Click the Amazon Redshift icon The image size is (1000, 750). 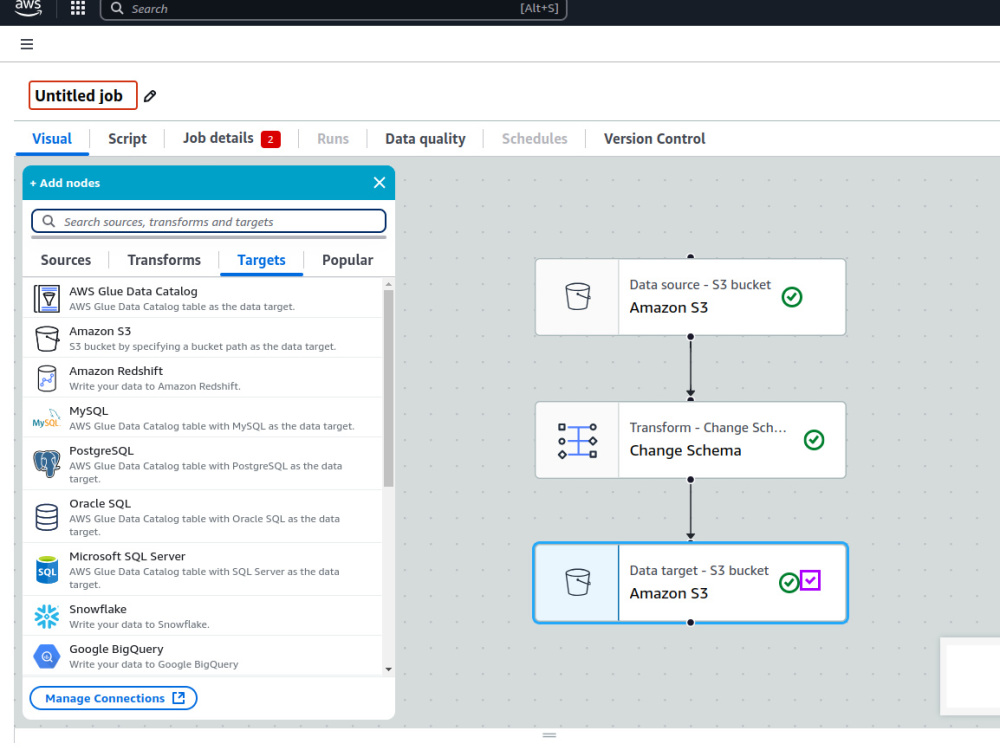coord(47,378)
